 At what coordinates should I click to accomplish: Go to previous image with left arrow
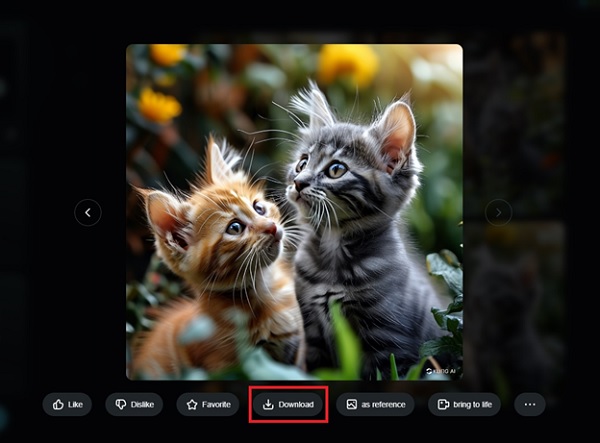click(x=88, y=212)
